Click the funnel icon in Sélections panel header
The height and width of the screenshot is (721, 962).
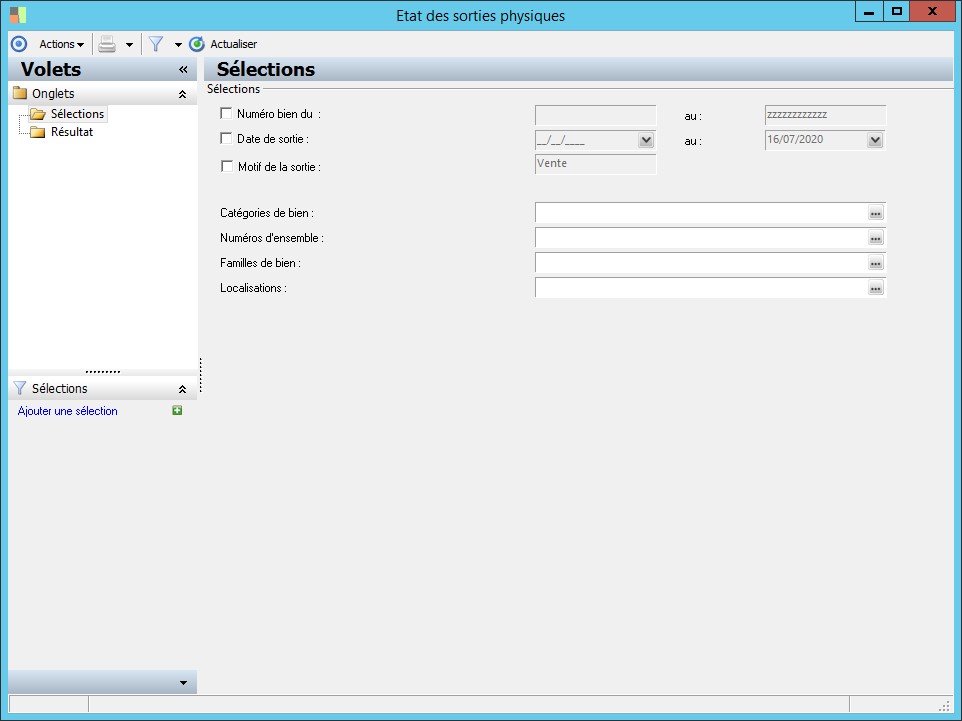[20, 388]
